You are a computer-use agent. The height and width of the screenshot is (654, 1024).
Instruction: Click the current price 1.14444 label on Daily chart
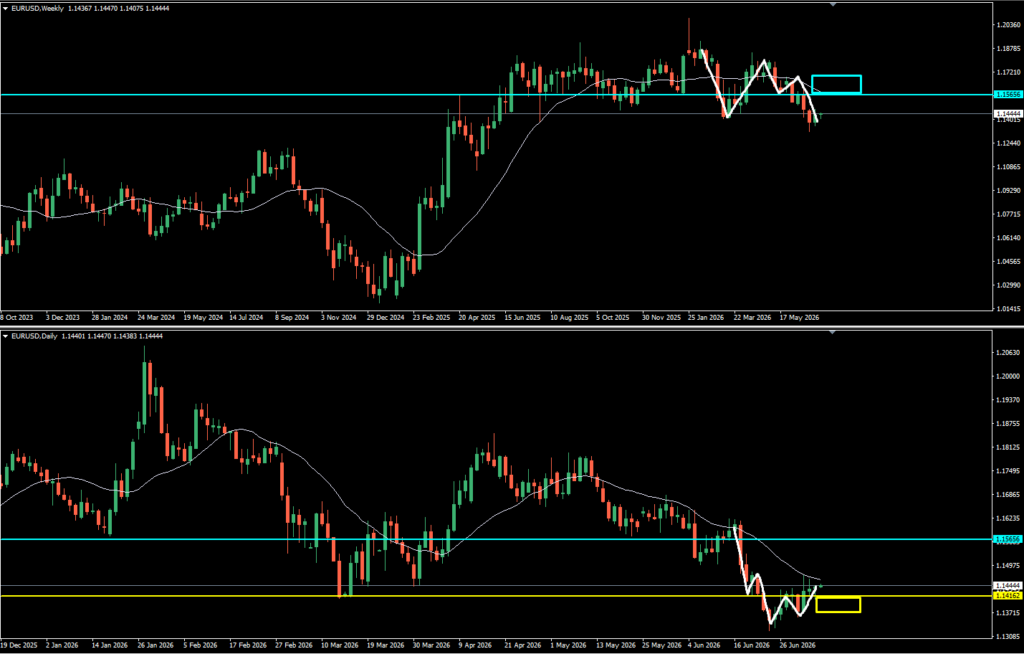(1008, 585)
